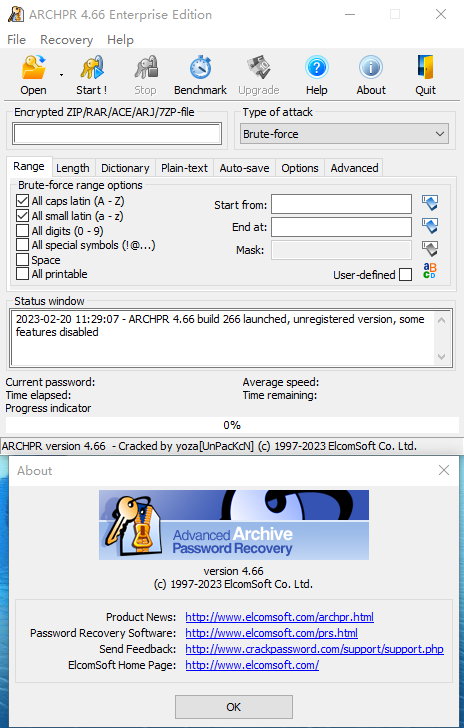
Task: Open the Help question mark icon
Action: pos(317,67)
